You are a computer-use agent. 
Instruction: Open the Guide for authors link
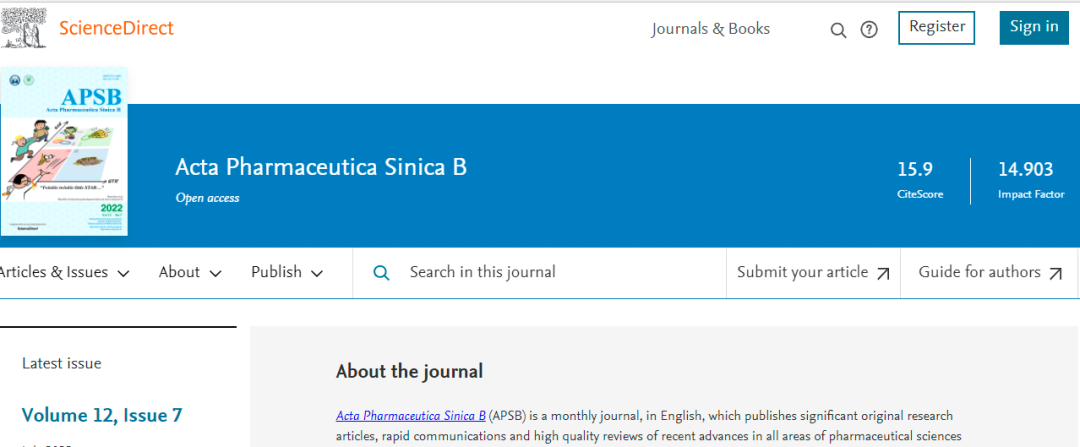click(x=979, y=272)
